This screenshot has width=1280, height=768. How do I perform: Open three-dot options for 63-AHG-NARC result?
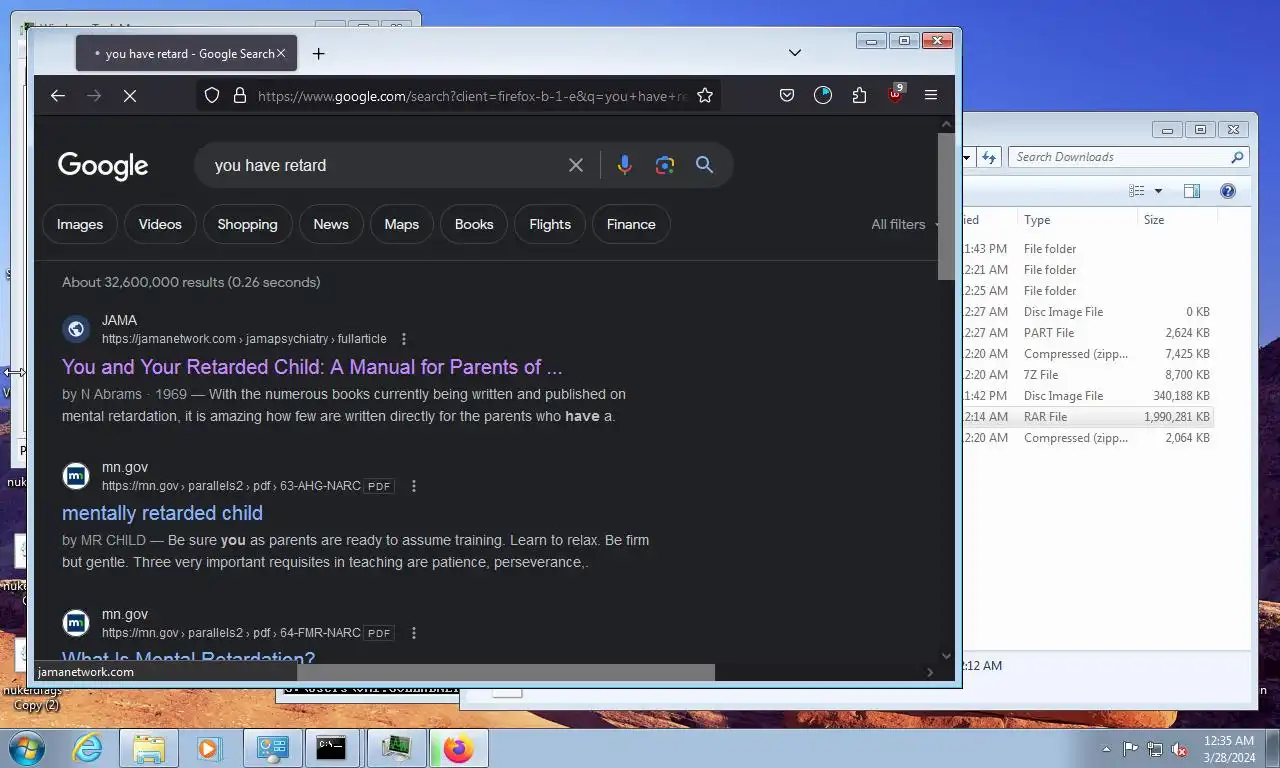click(414, 486)
